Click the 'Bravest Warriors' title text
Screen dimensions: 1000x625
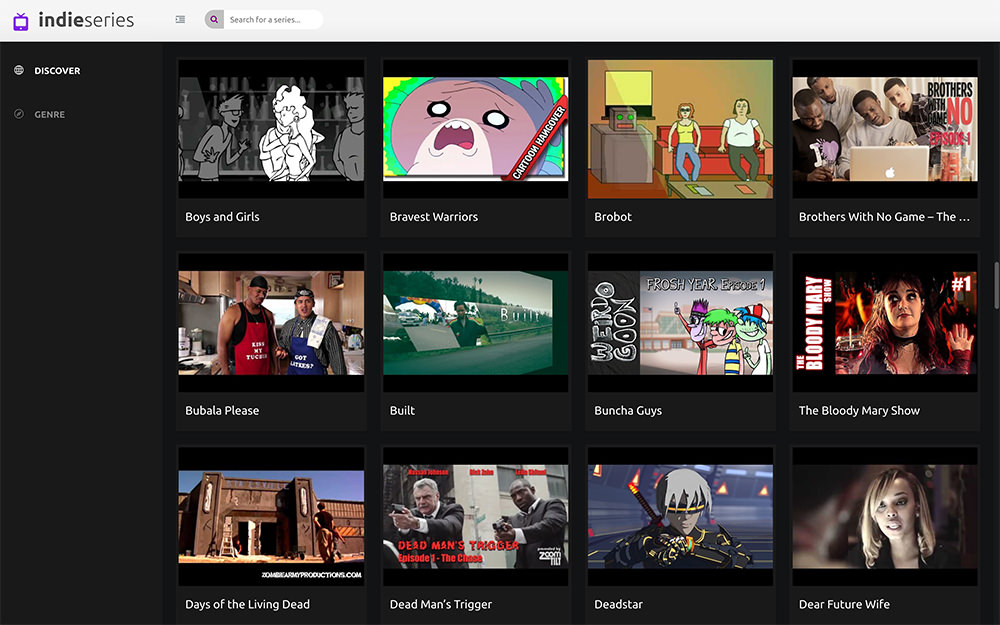[x=434, y=217]
